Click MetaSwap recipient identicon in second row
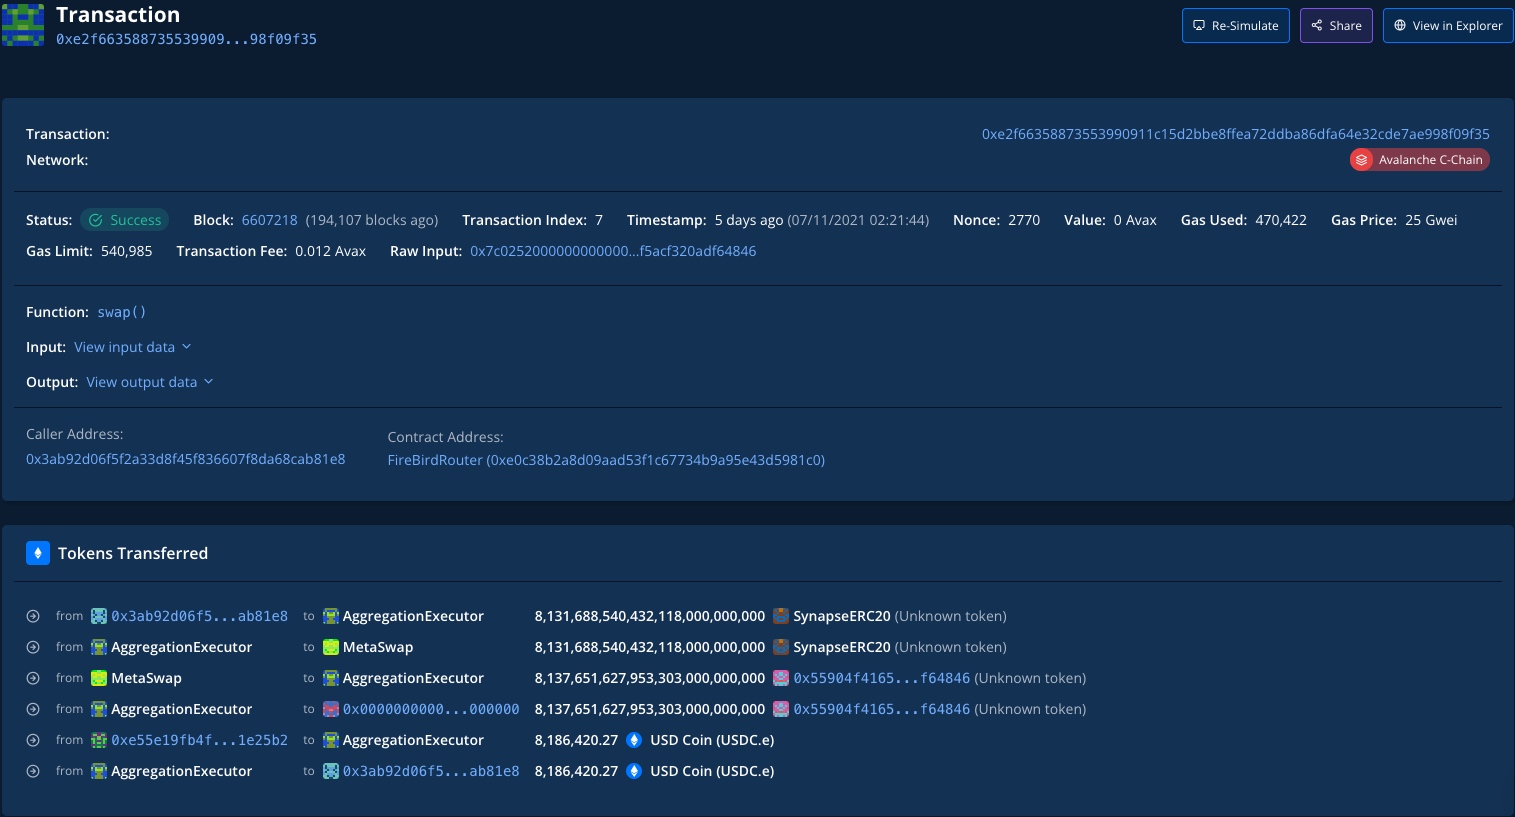The height and width of the screenshot is (817, 1515). click(x=331, y=647)
